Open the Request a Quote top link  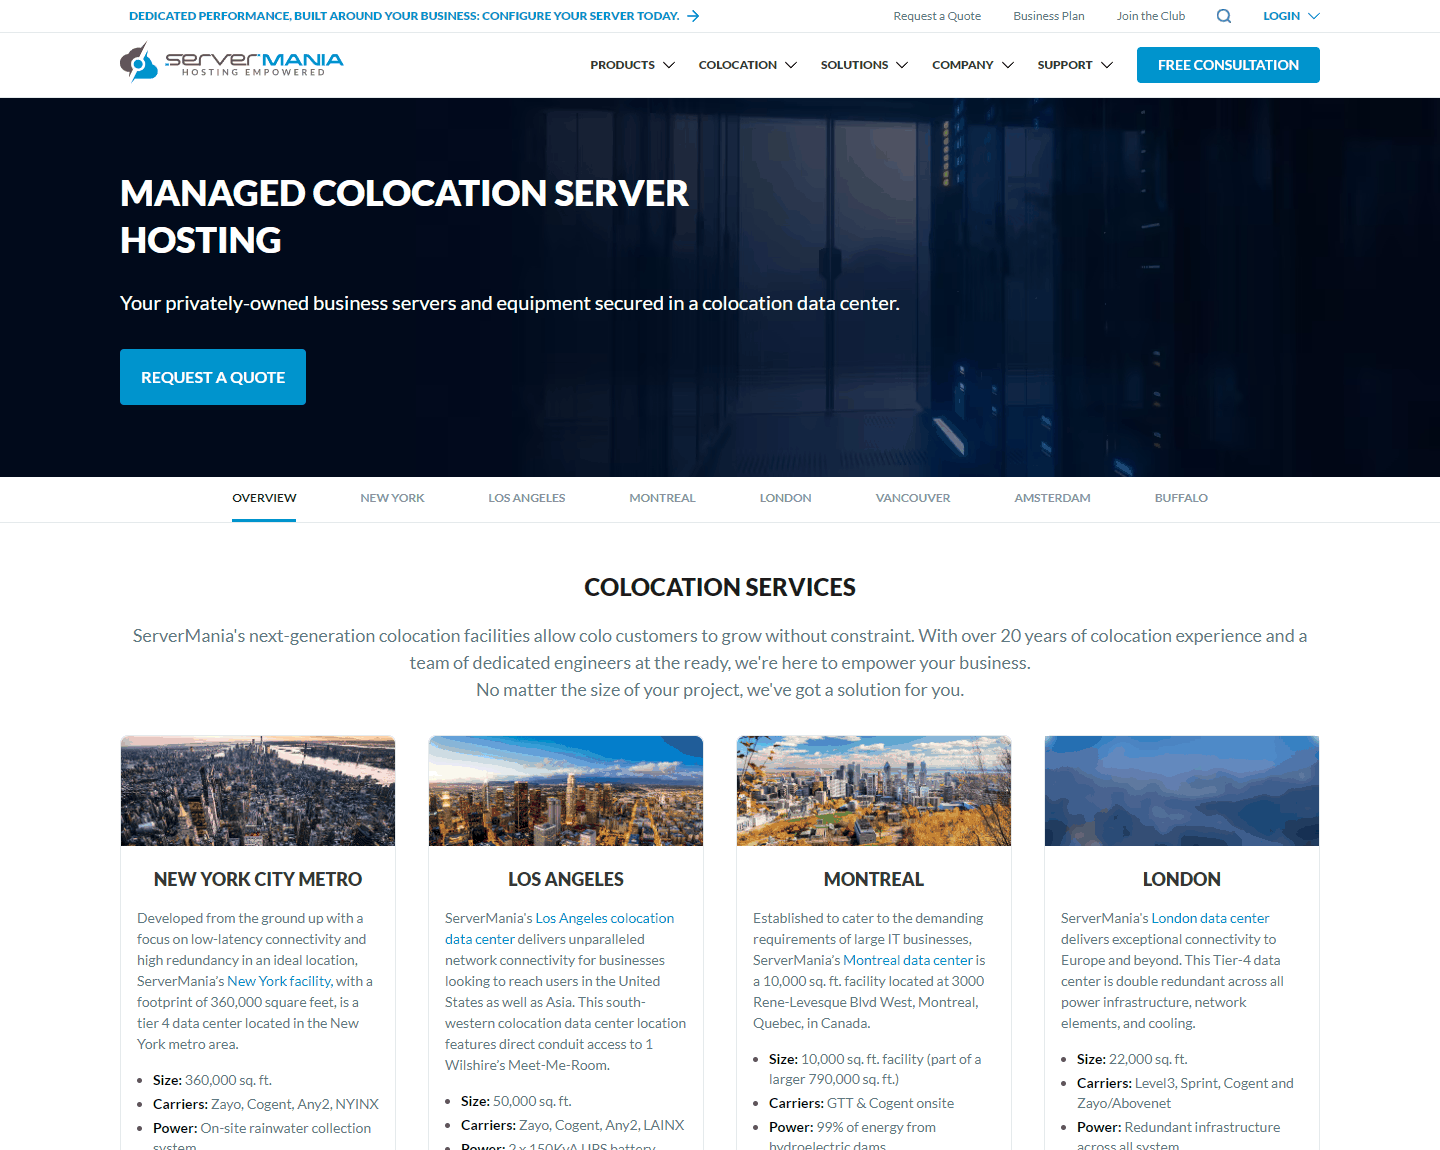(x=937, y=16)
